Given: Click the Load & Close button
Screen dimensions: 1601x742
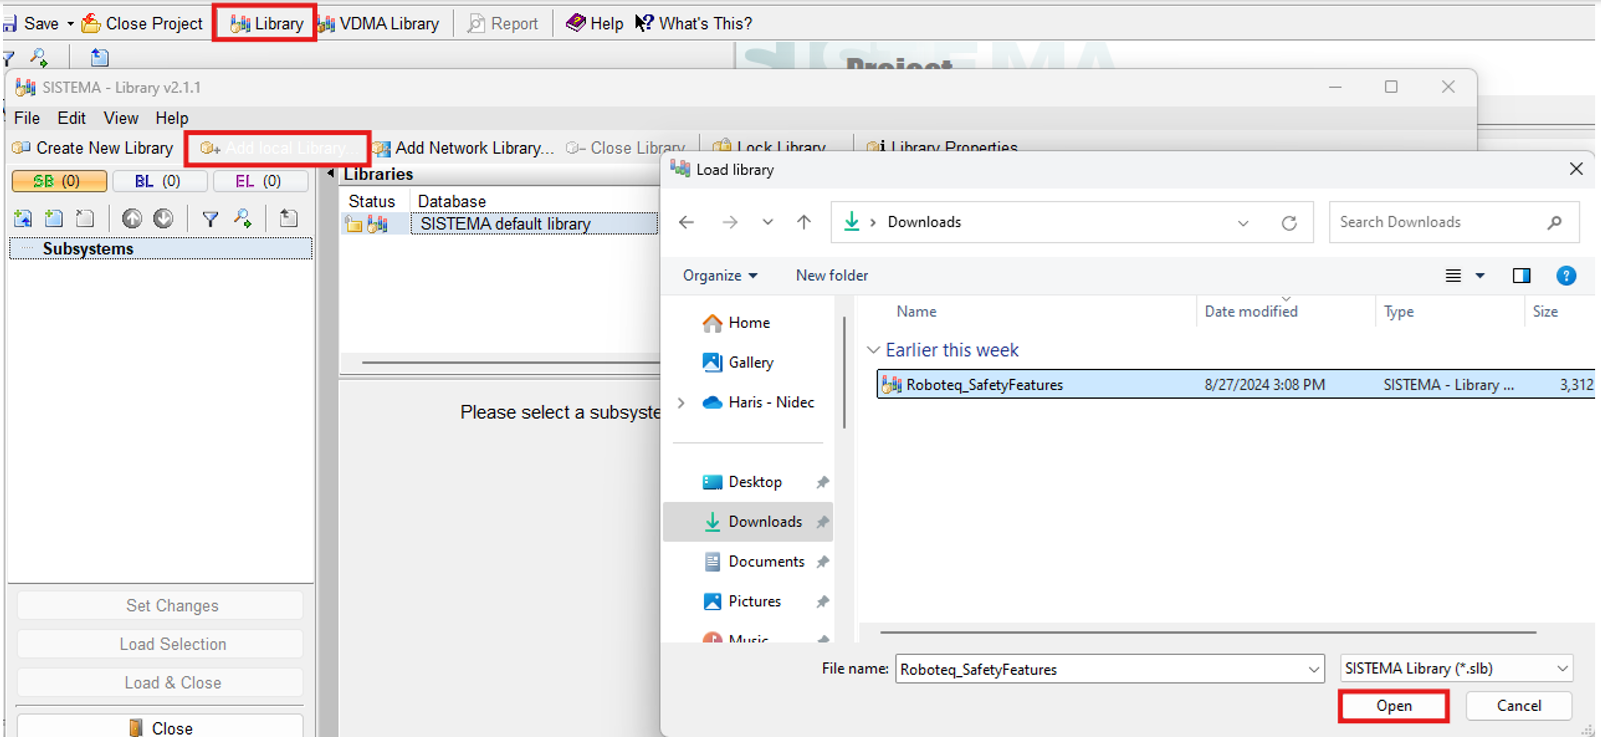Looking at the screenshot, I should coord(160,683).
